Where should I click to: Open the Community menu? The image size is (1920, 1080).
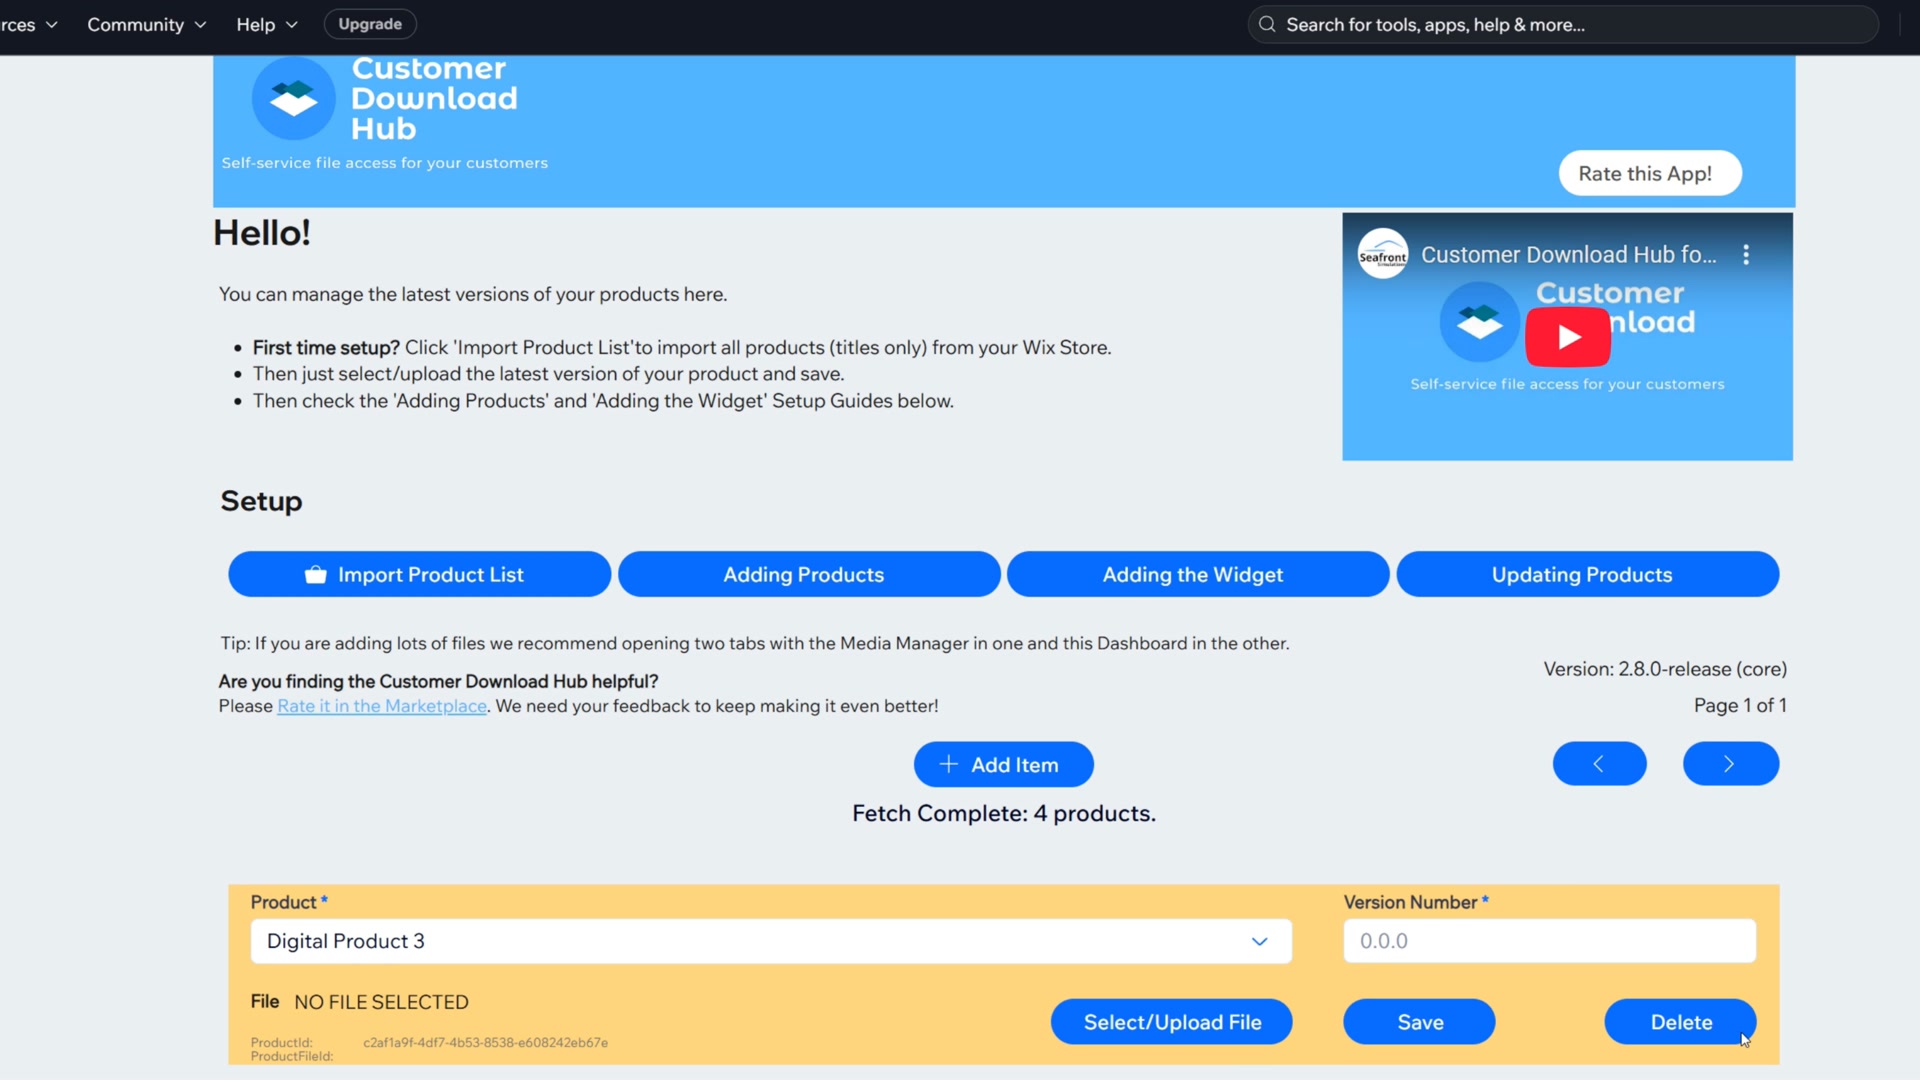(147, 24)
